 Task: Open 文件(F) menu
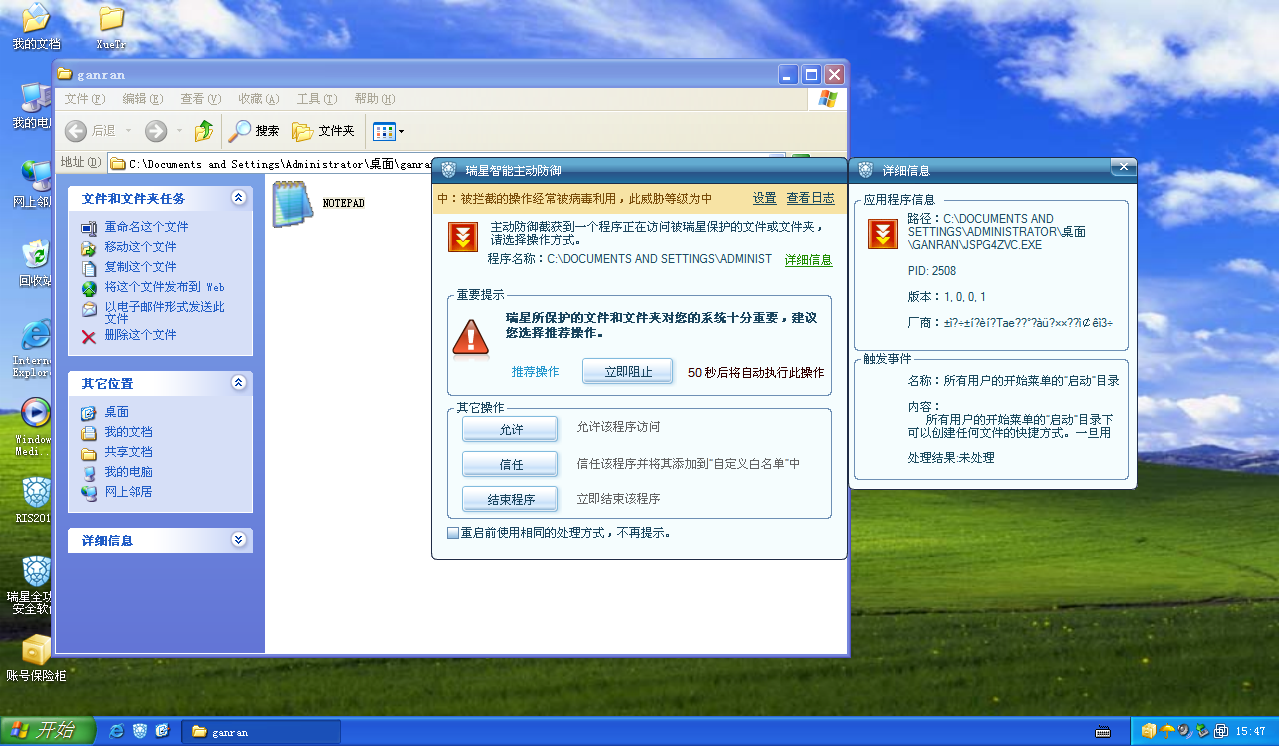click(85, 99)
